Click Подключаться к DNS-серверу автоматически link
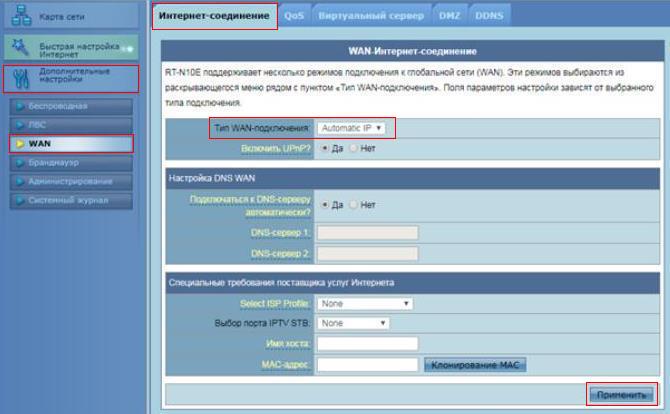This screenshot has width=670, height=414. click(250, 206)
